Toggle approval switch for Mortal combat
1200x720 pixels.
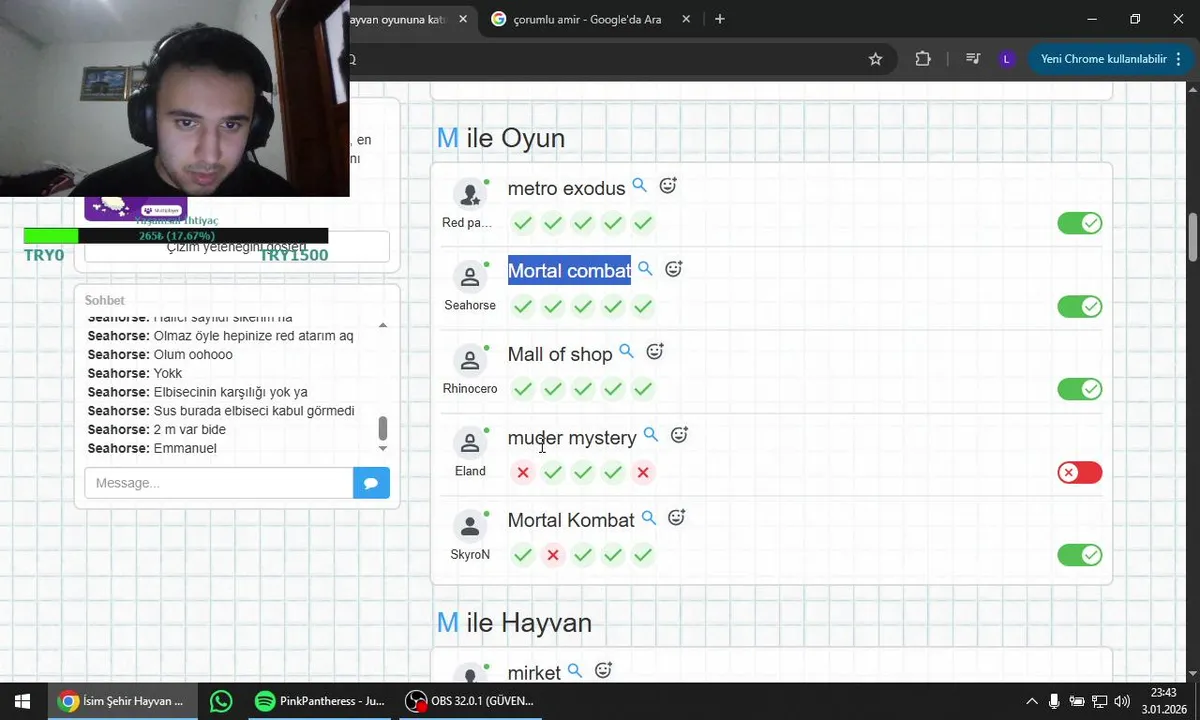(x=1079, y=306)
